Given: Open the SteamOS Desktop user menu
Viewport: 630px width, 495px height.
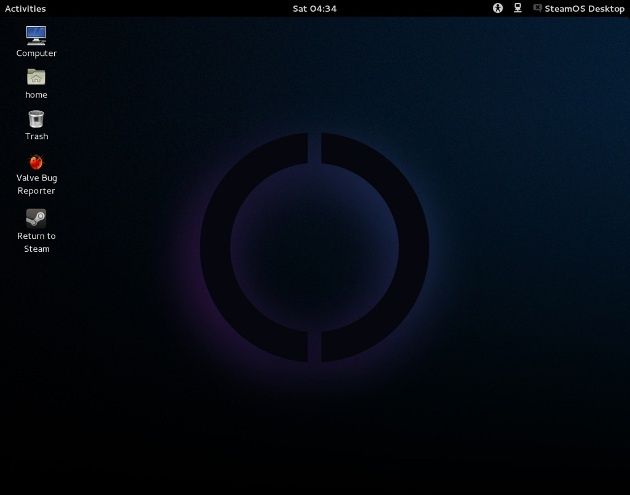Looking at the screenshot, I should pos(584,8).
